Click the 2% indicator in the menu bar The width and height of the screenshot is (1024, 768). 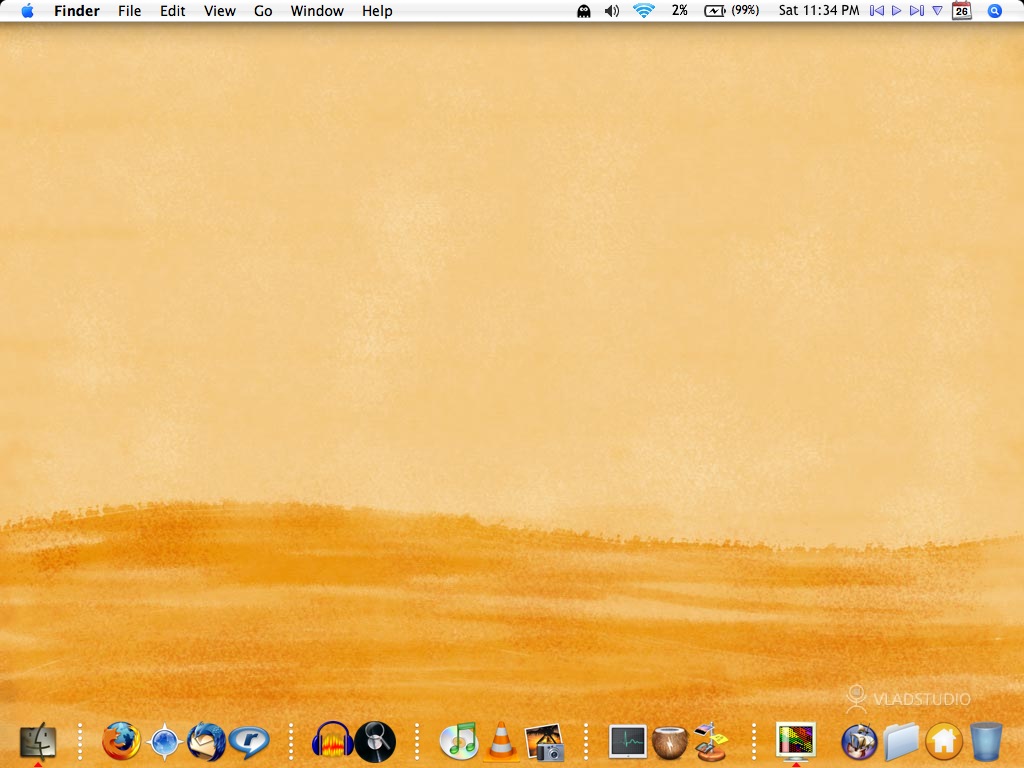(x=680, y=10)
